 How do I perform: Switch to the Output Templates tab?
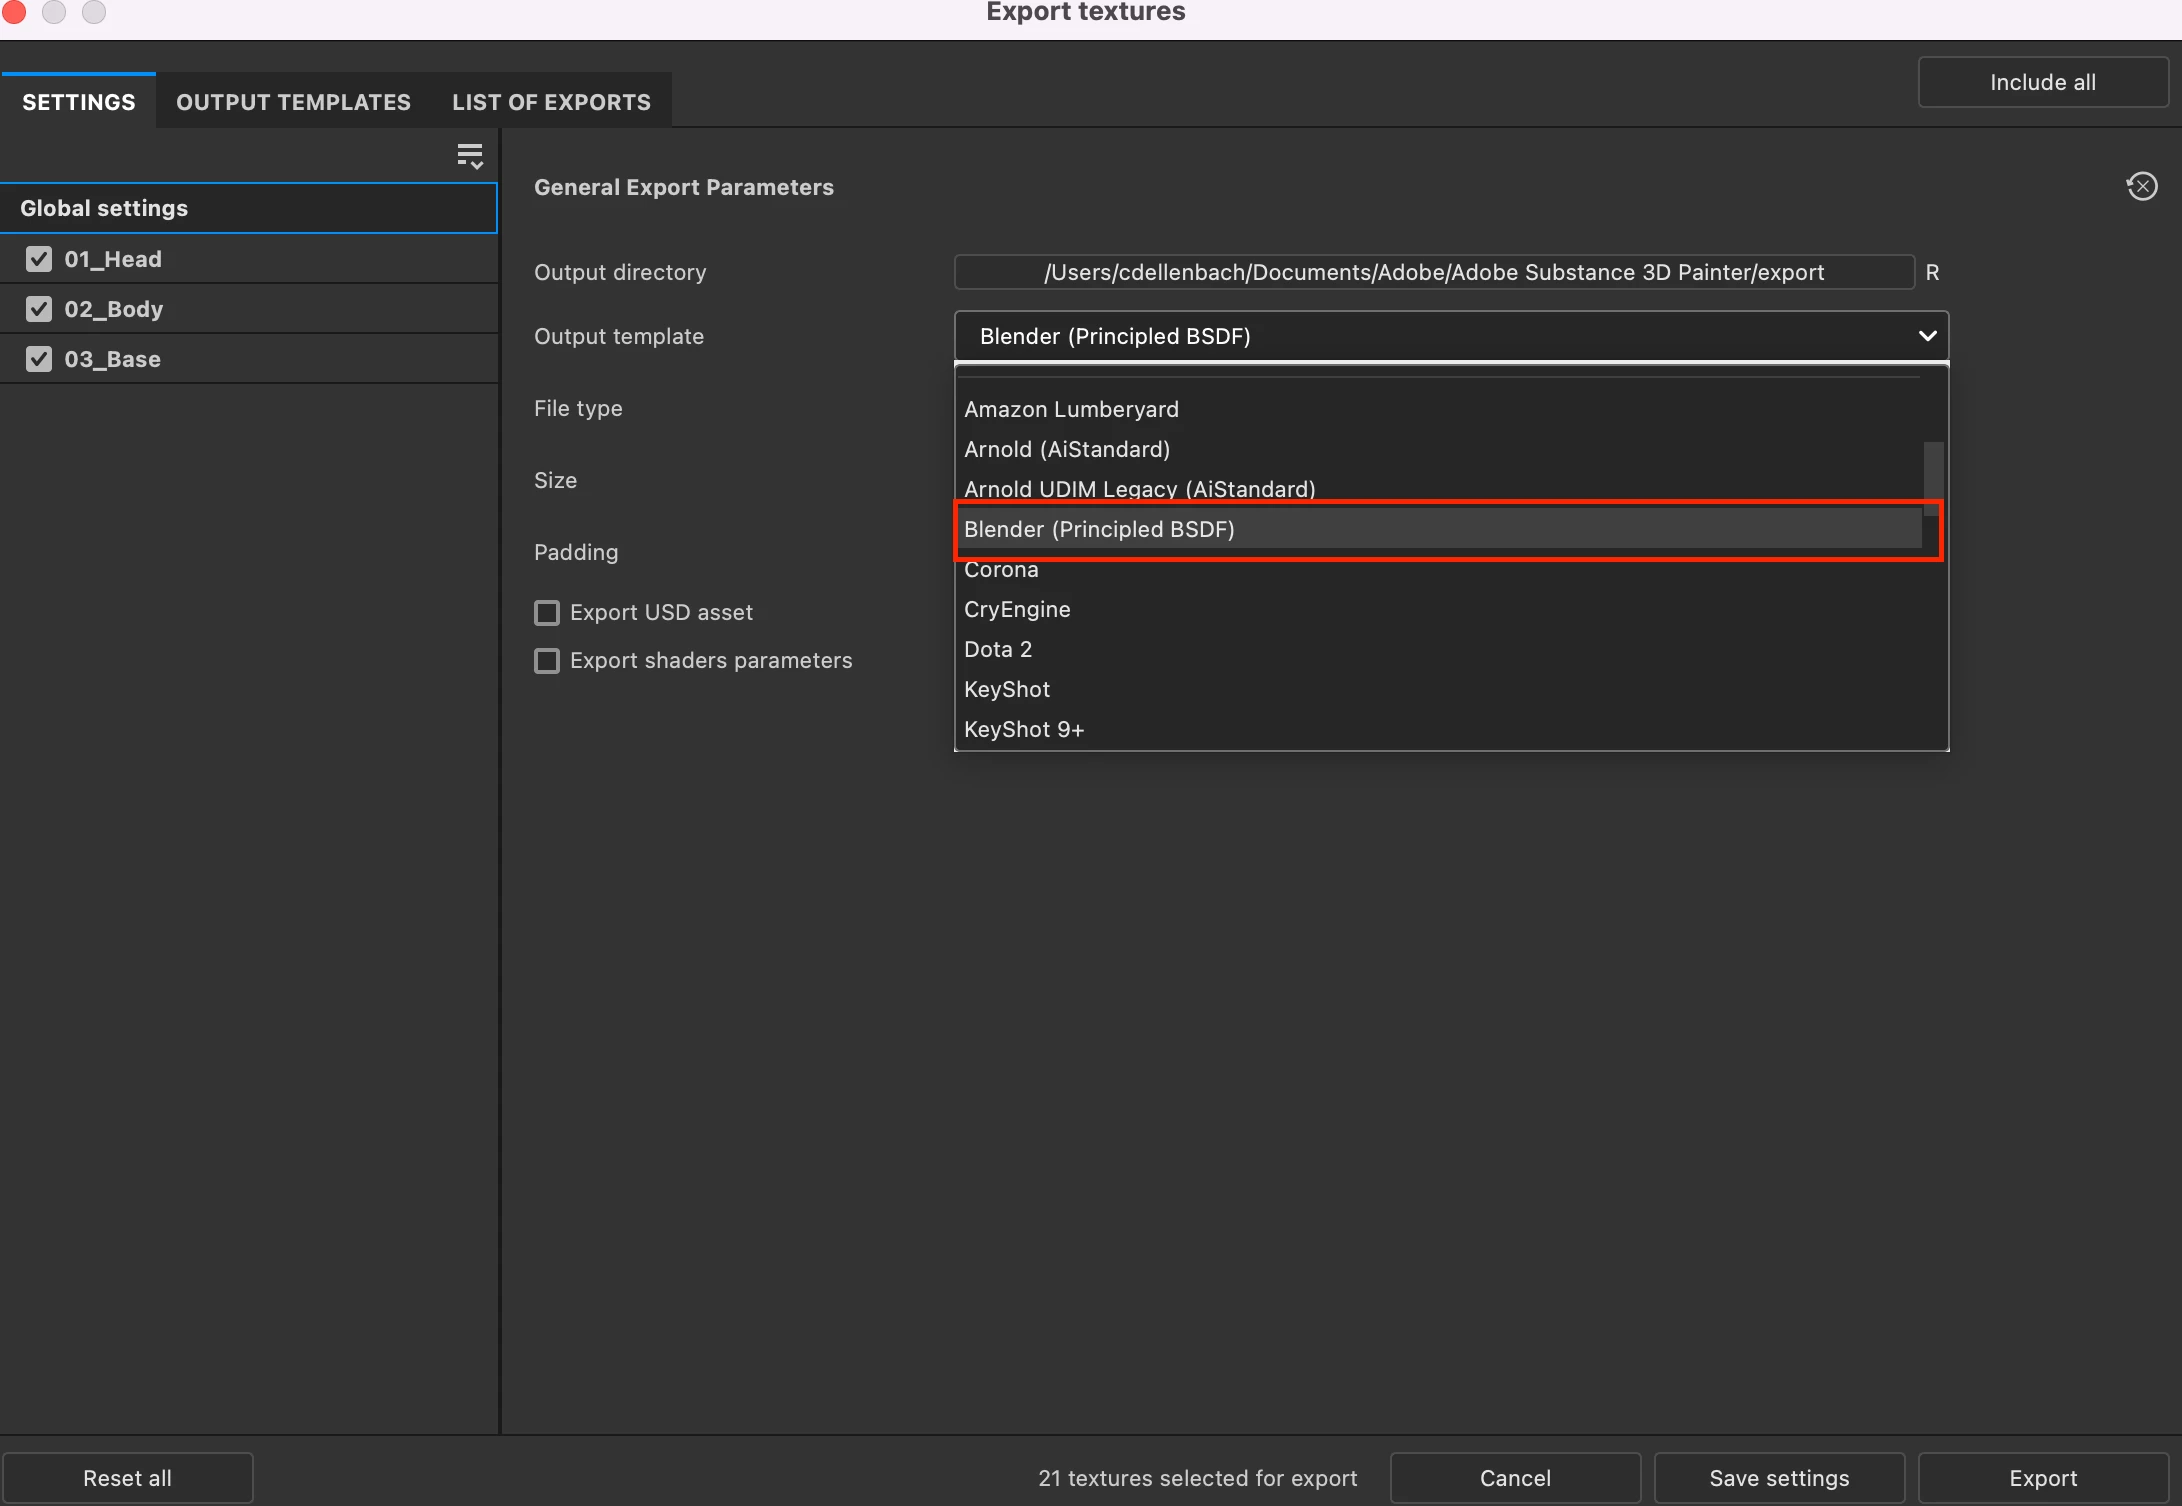tap(293, 102)
